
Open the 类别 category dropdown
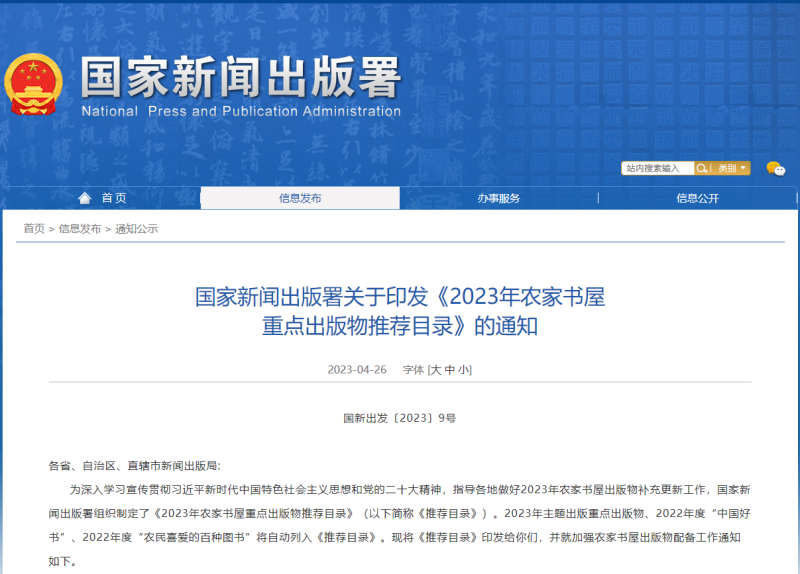click(732, 168)
